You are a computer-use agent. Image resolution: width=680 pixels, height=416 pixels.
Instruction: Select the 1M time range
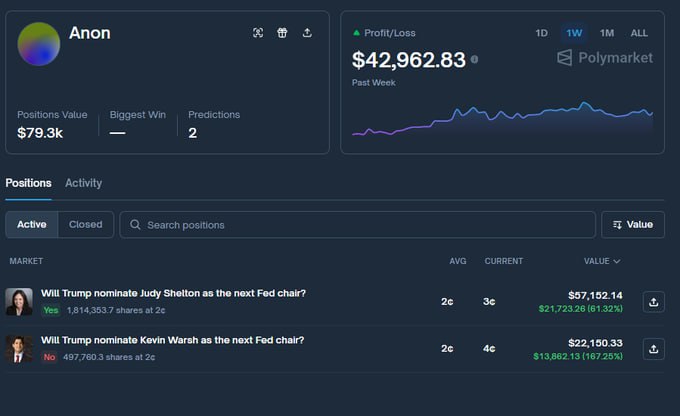pyautogui.click(x=606, y=33)
